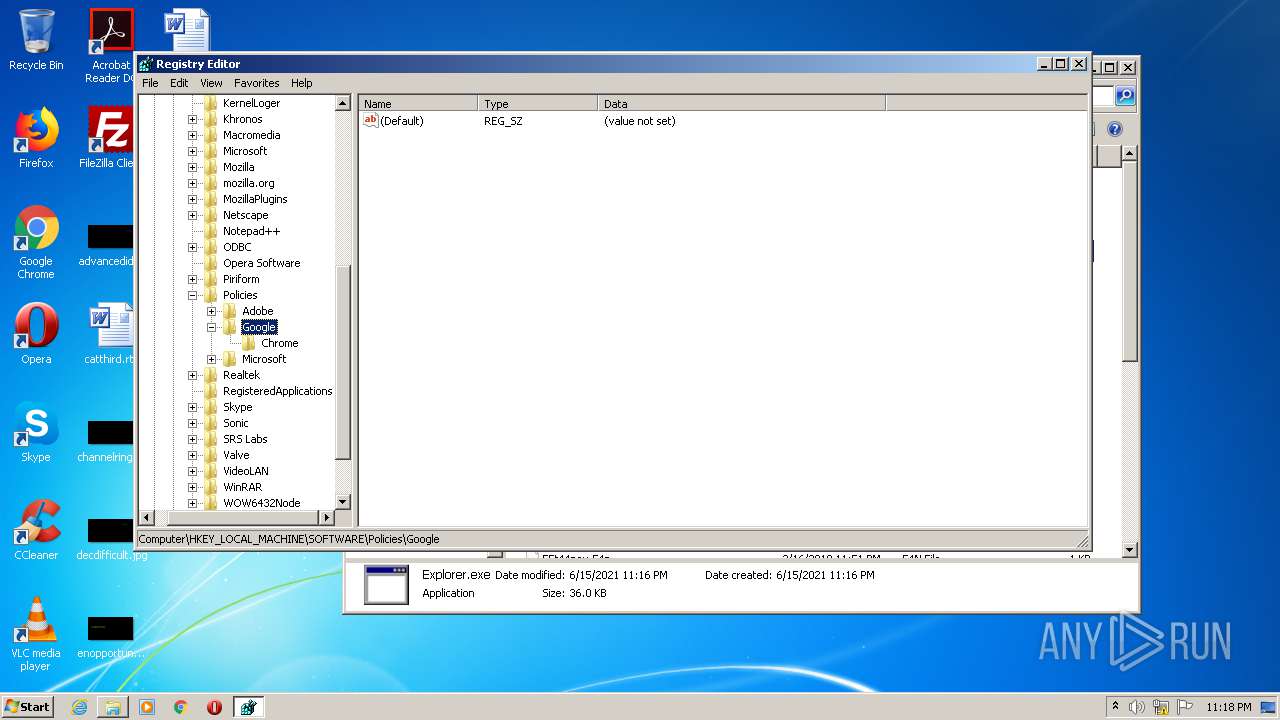This screenshot has width=1280, height=720.
Task: Select the Sonic registry key
Action: (x=235, y=423)
